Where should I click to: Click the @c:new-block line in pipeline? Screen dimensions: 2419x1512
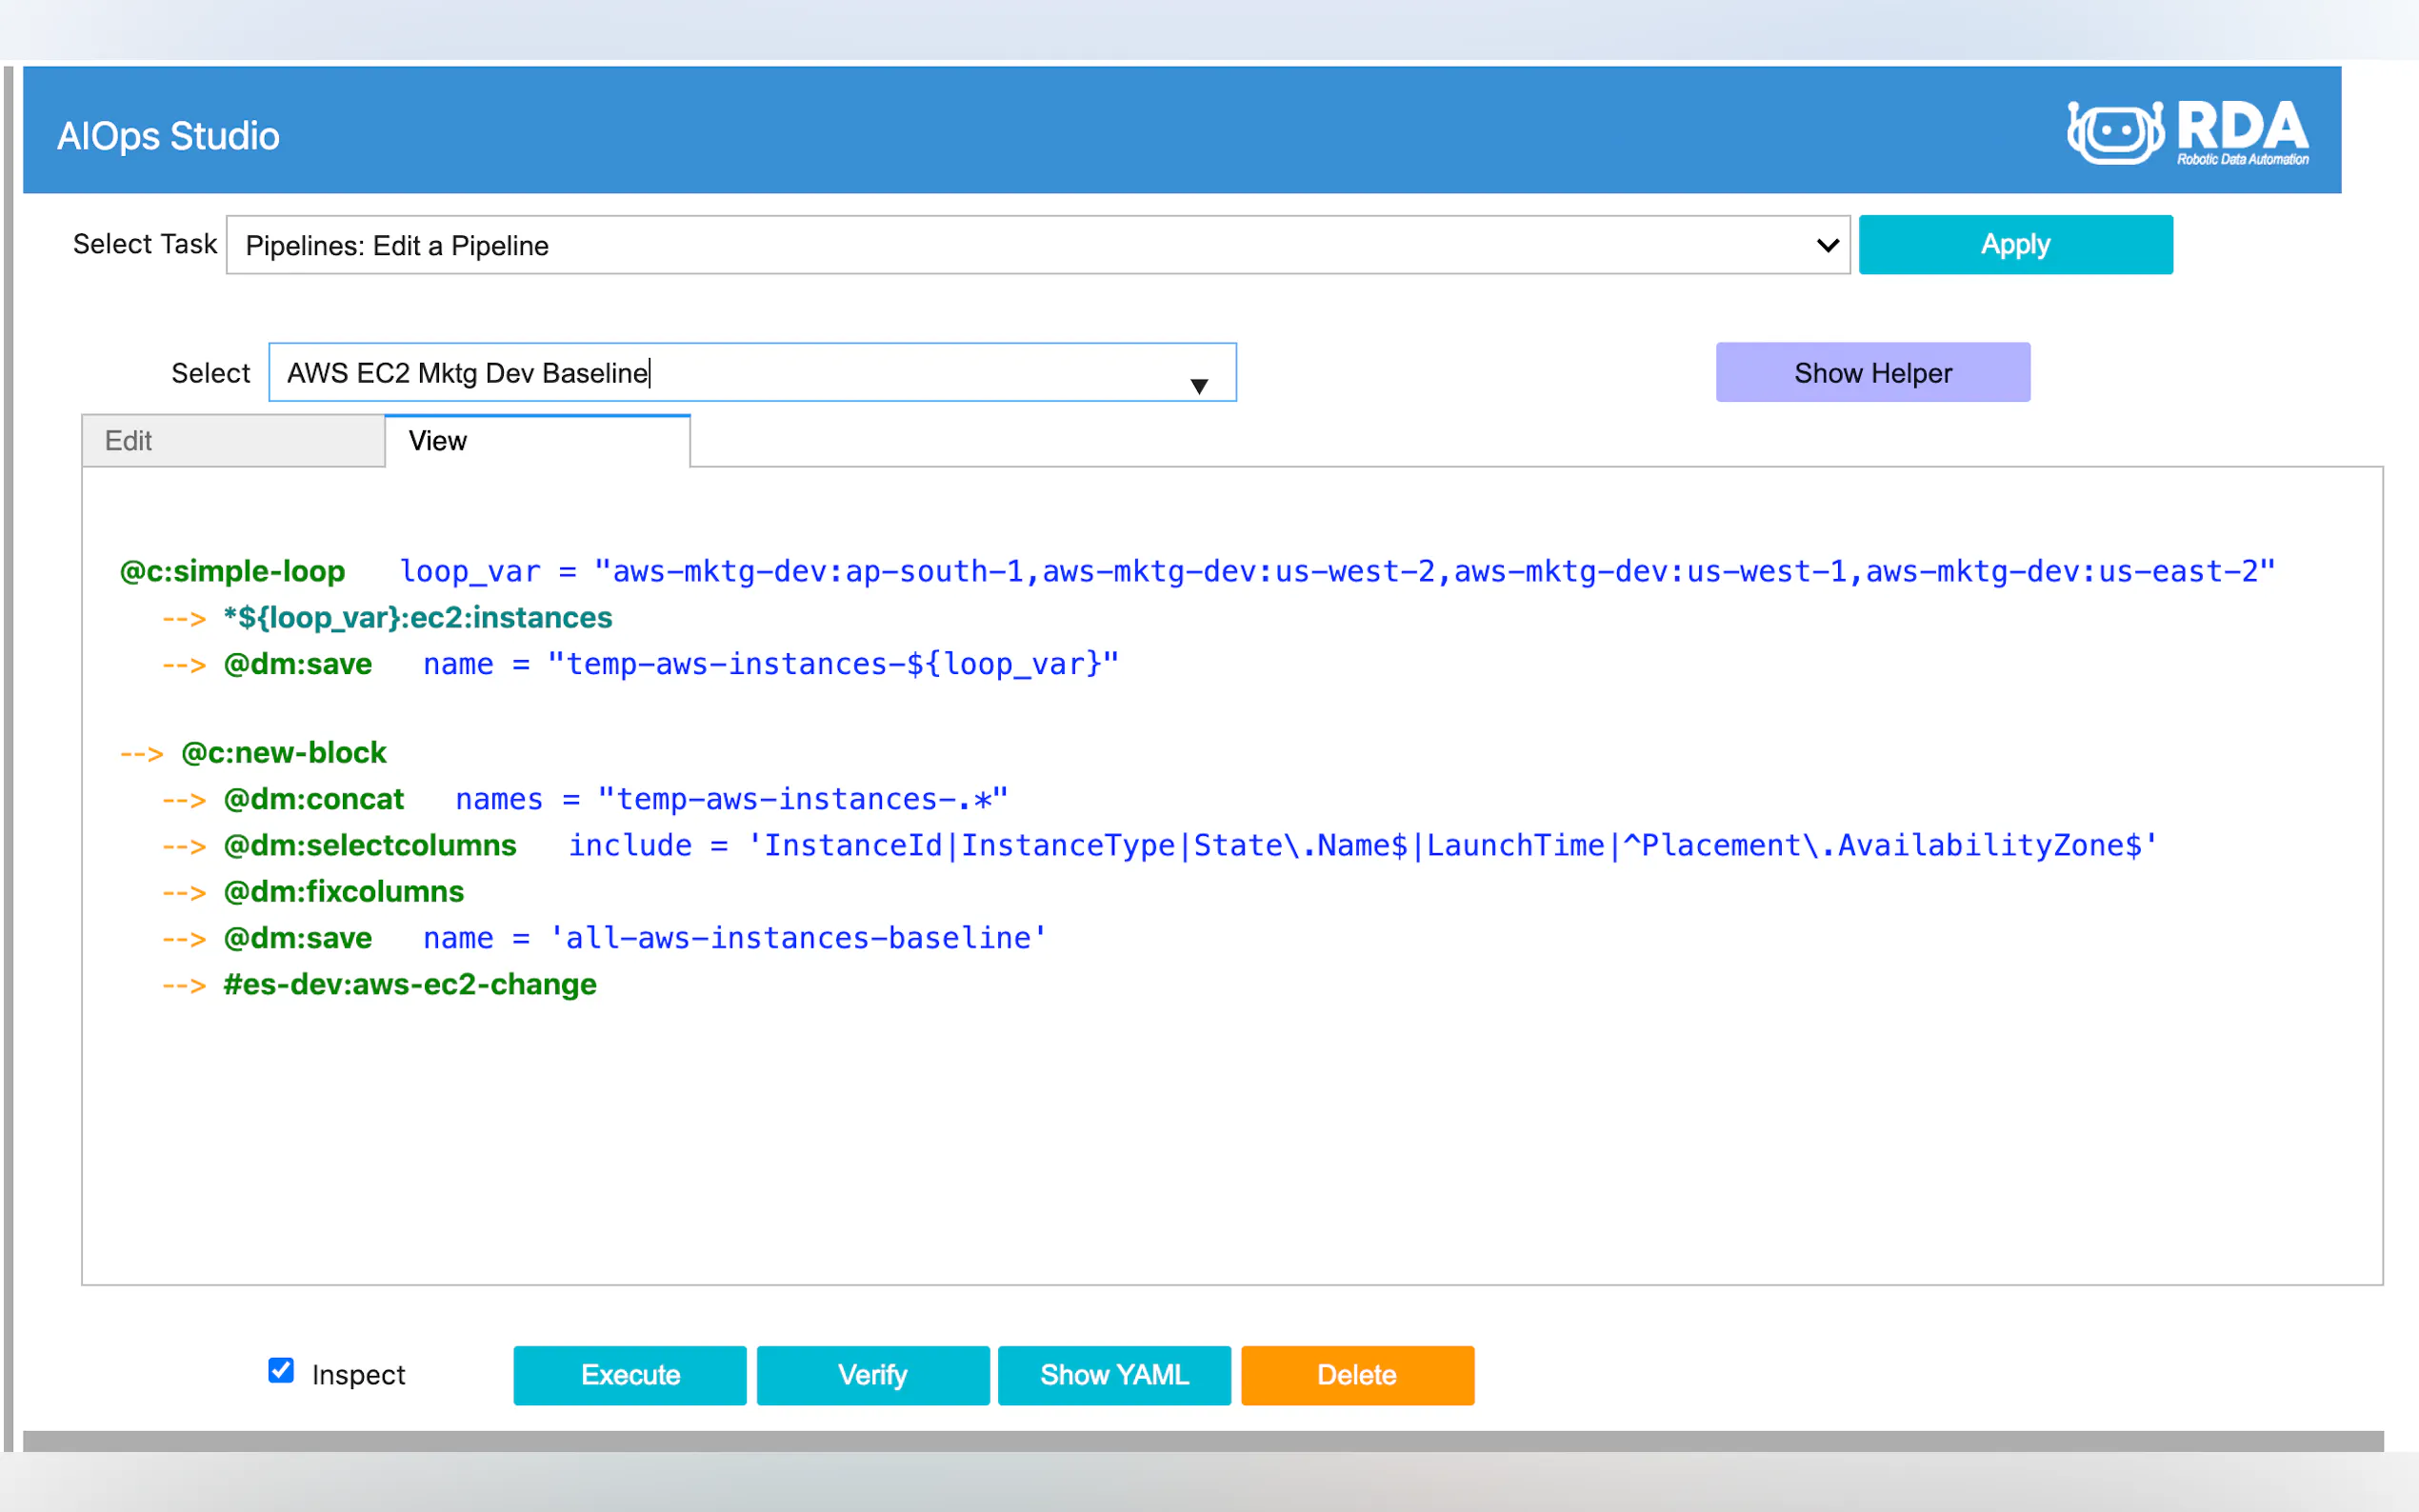point(284,752)
